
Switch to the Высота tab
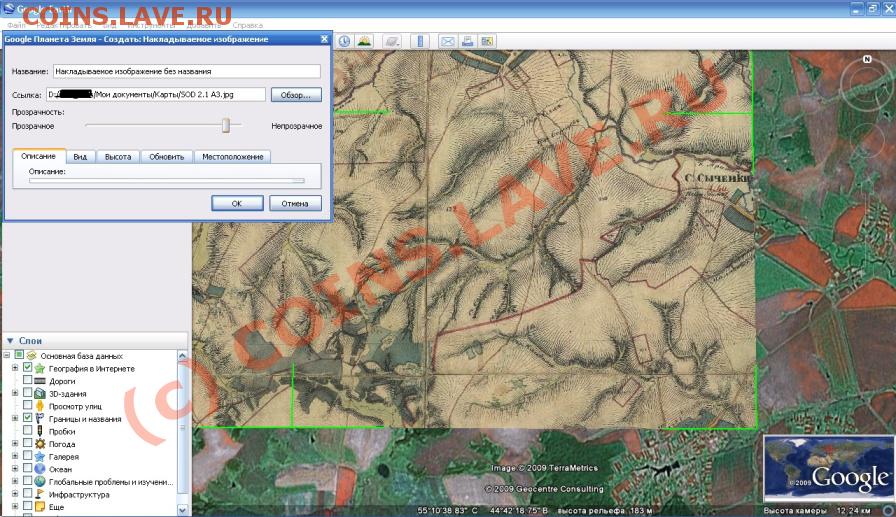coord(118,157)
